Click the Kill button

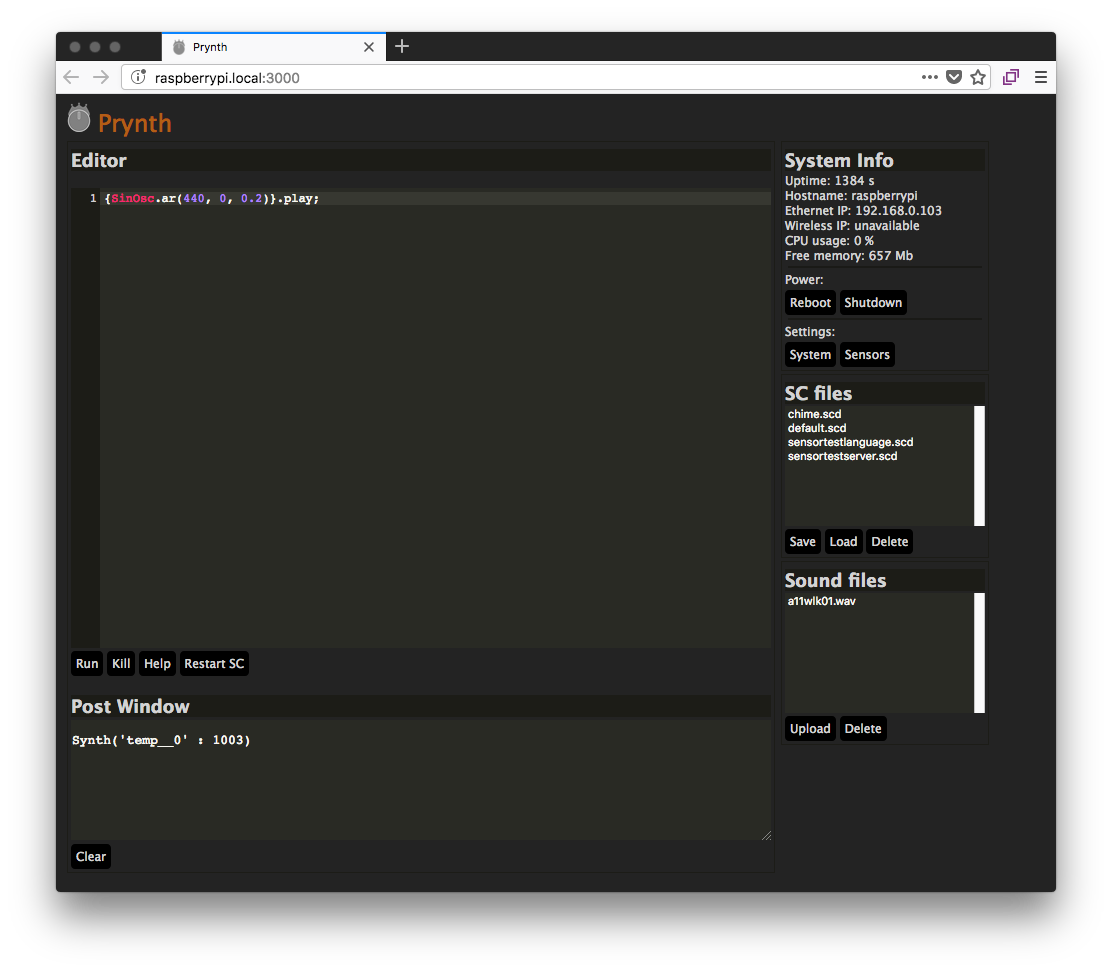pyautogui.click(x=121, y=664)
